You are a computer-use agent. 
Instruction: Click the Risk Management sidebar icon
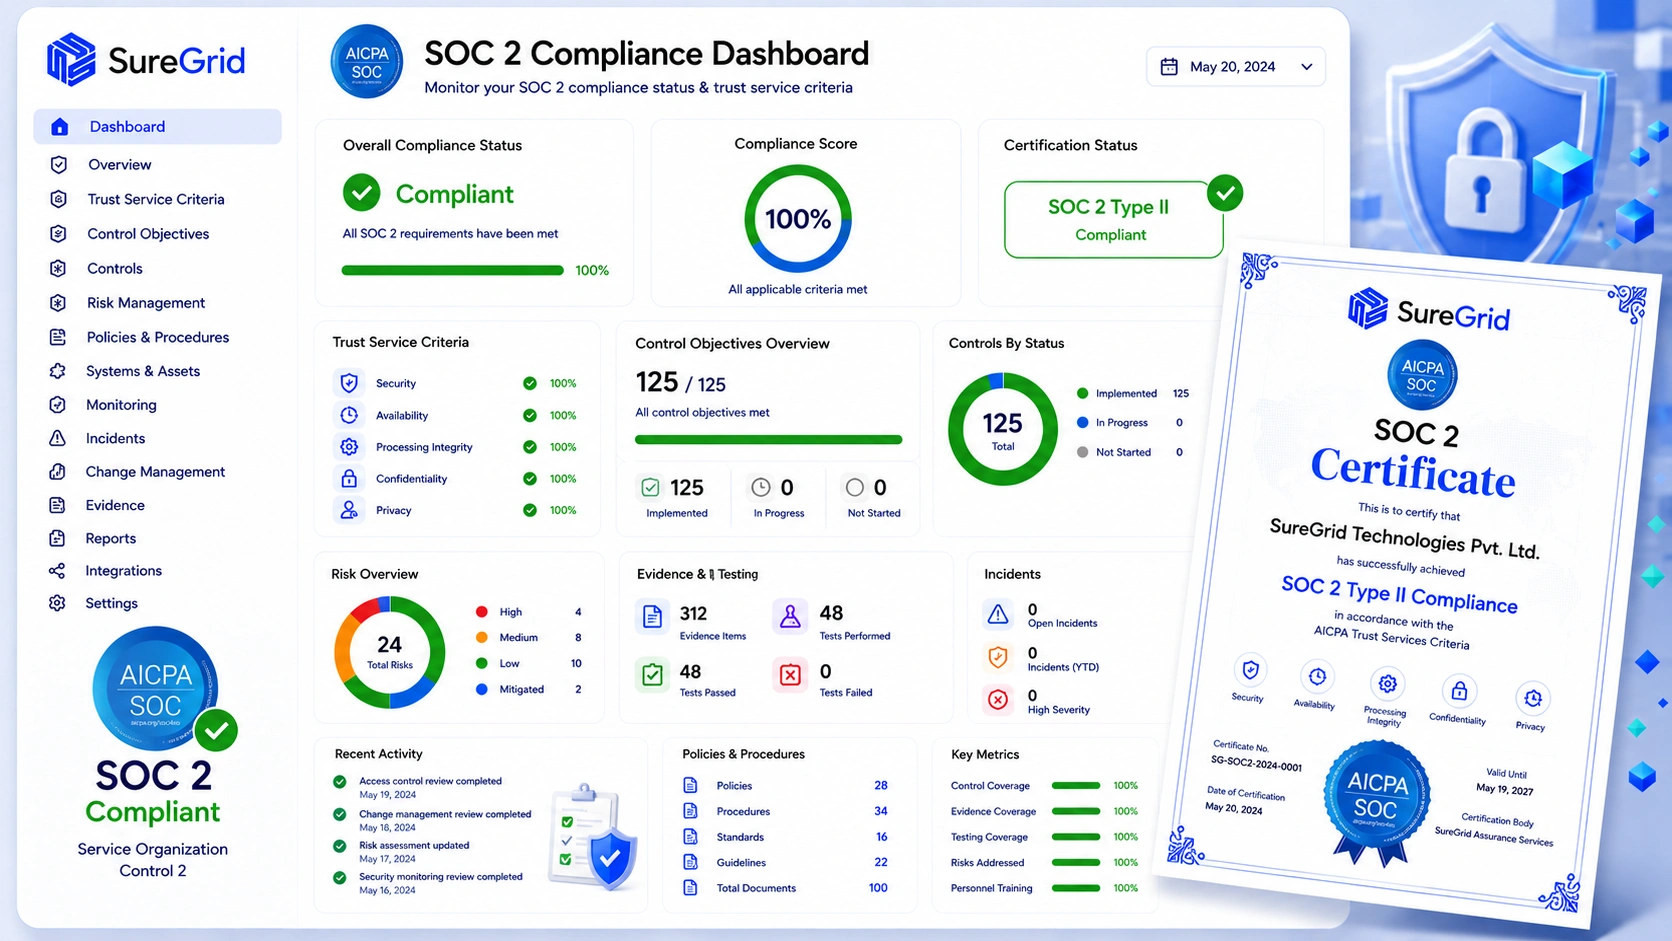click(x=58, y=303)
